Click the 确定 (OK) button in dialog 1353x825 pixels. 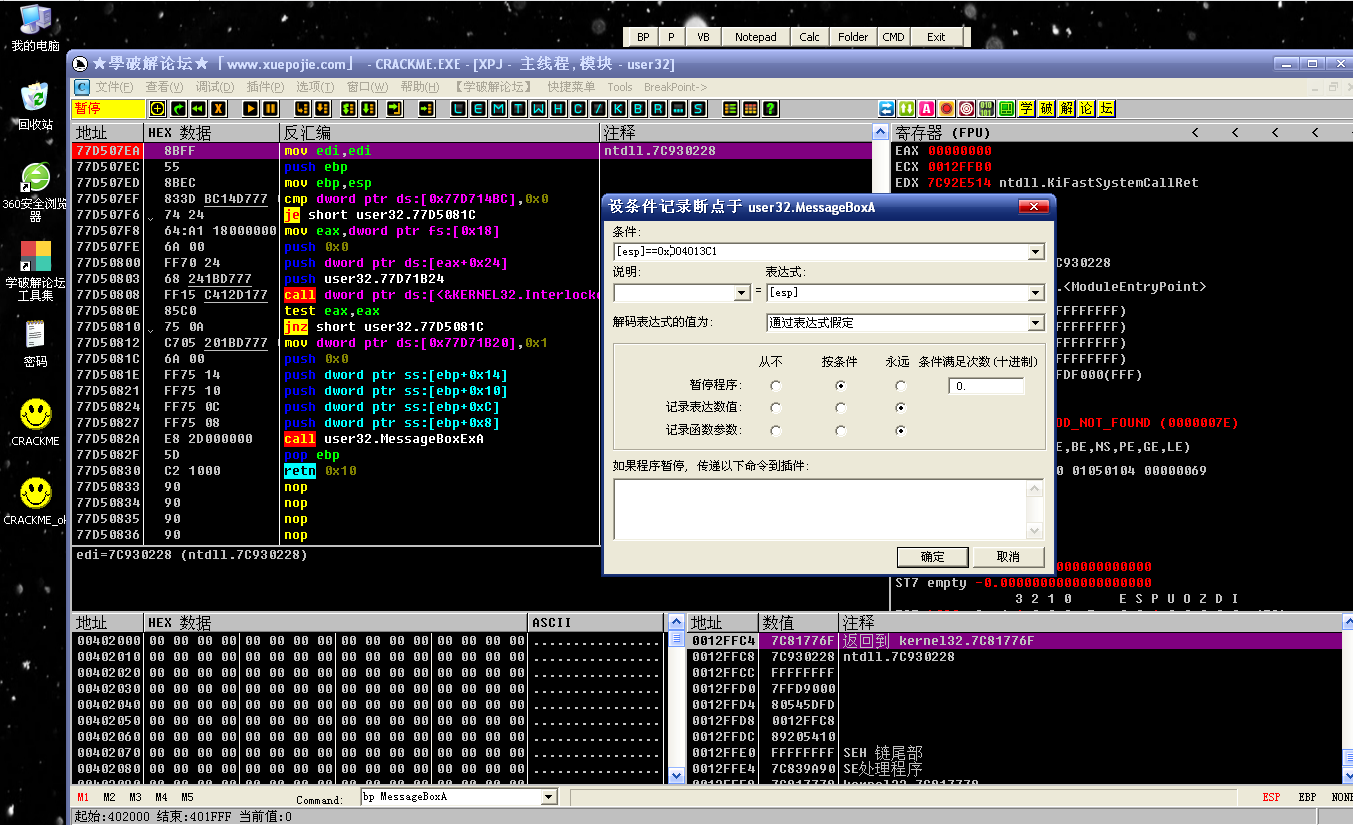point(932,557)
